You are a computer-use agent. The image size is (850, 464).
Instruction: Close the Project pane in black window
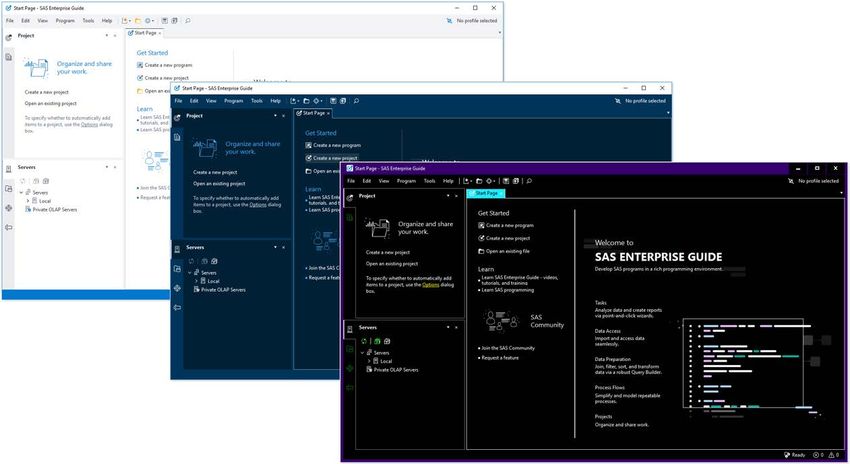click(456, 196)
